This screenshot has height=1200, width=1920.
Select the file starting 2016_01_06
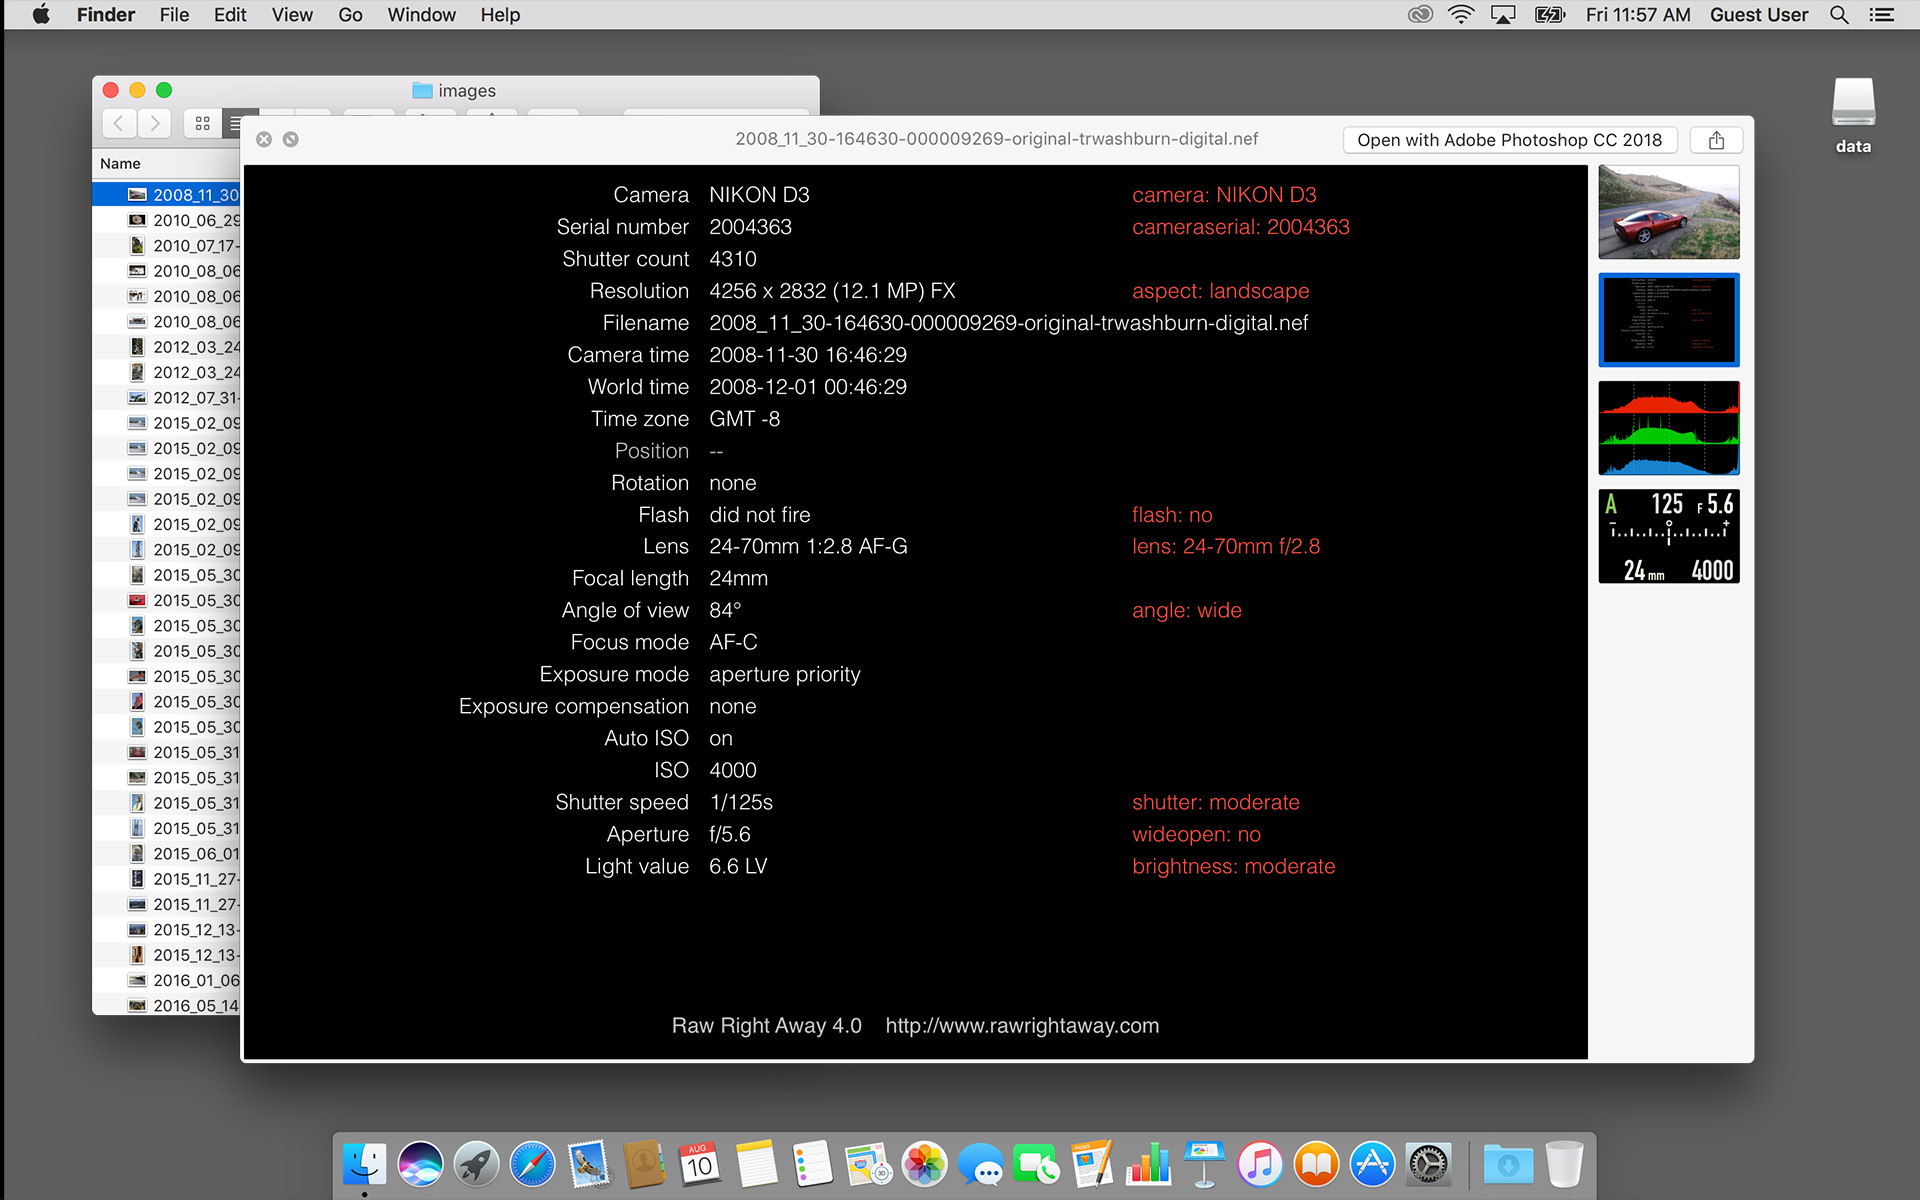pyautogui.click(x=167, y=980)
